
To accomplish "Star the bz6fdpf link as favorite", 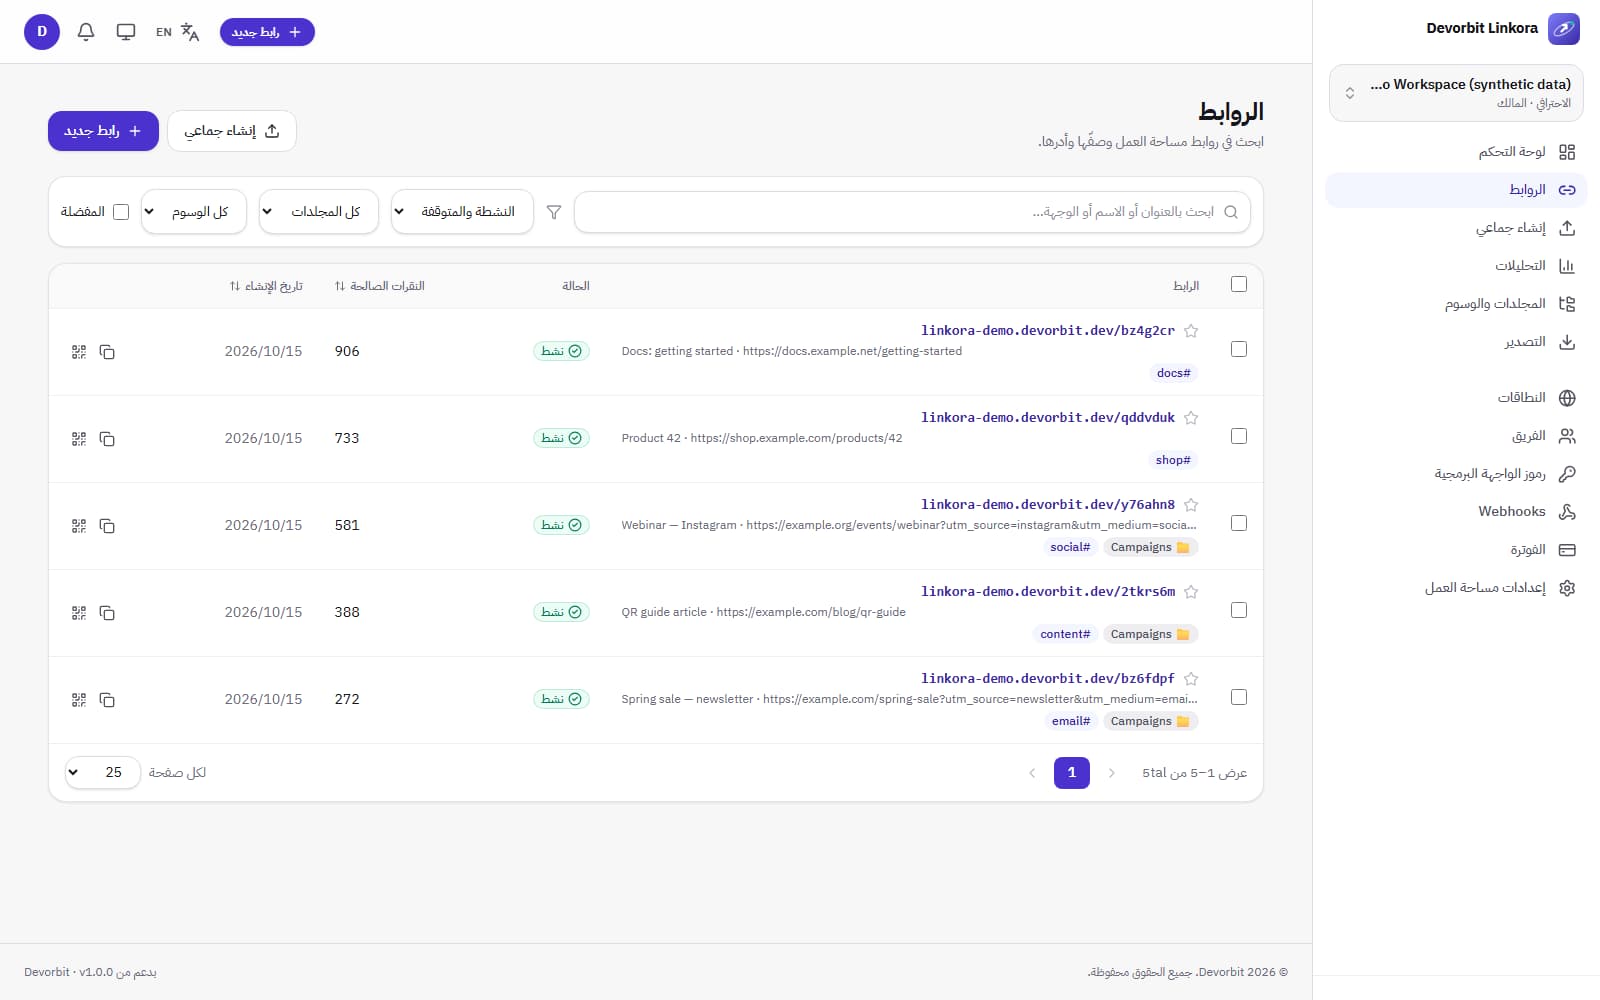I will point(1191,679).
